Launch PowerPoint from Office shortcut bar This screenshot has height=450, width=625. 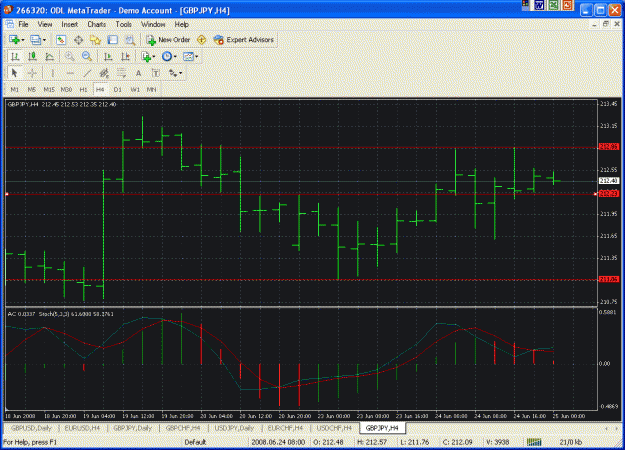click(567, 5)
